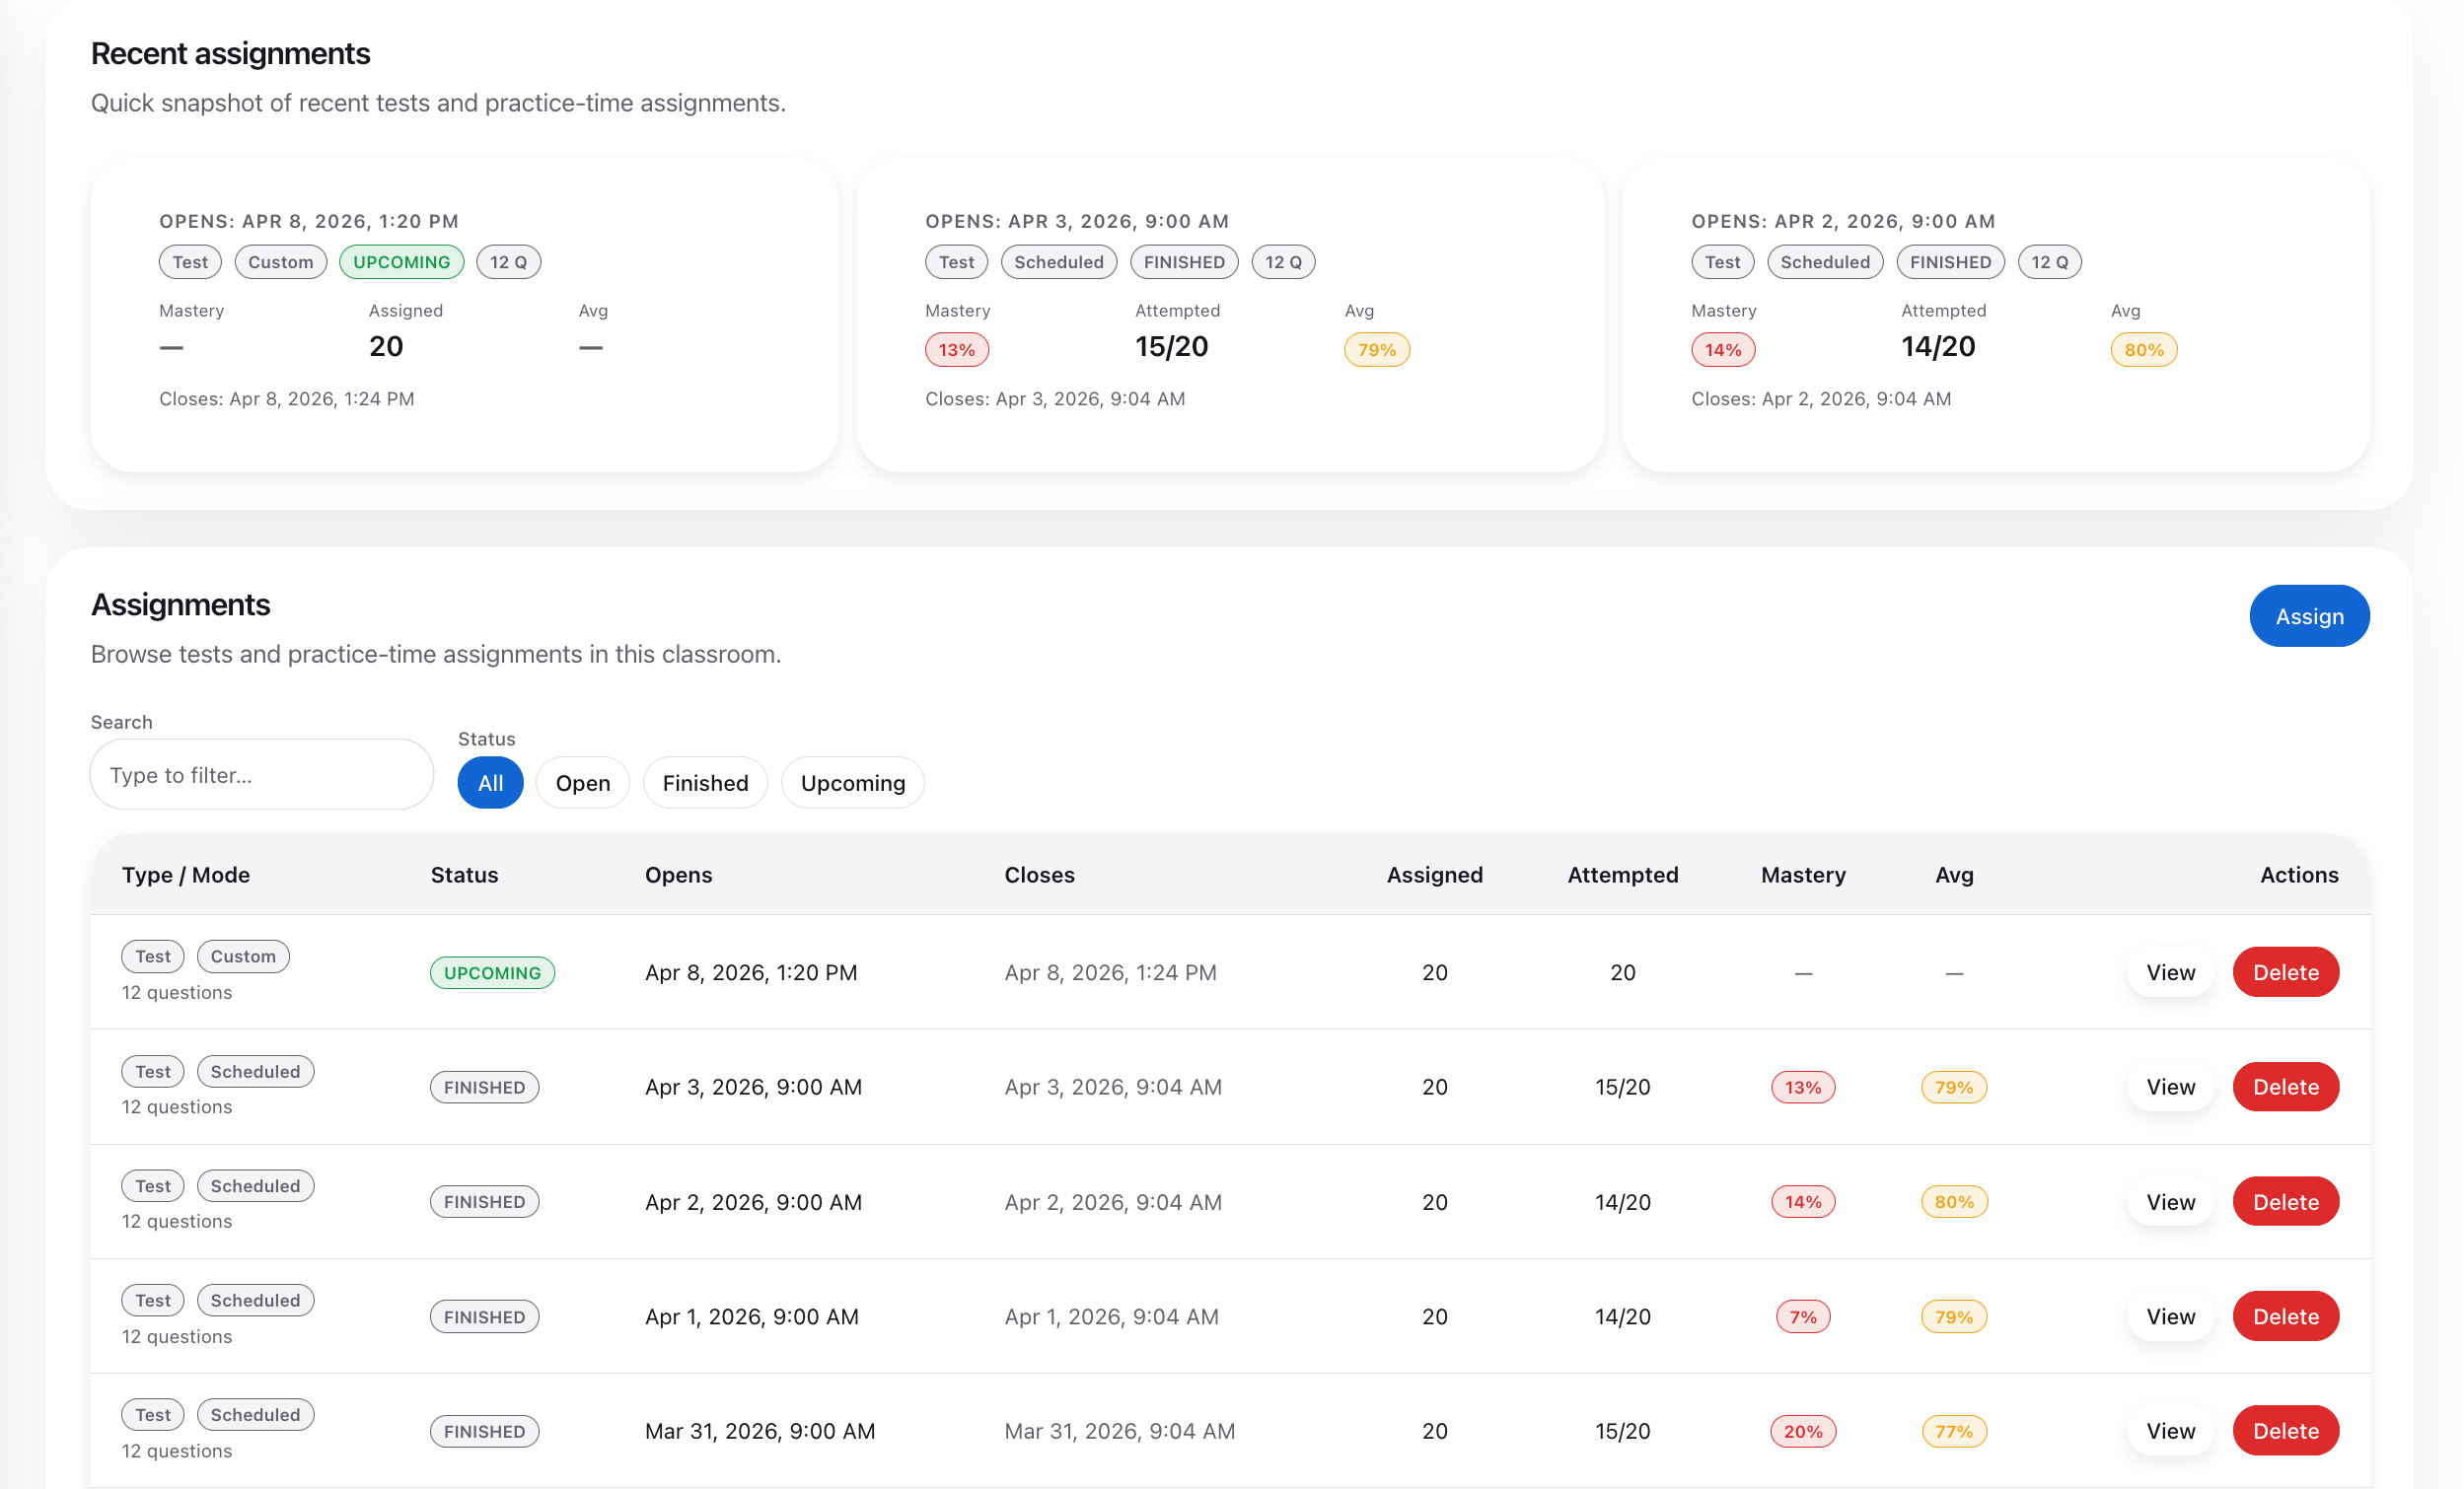Delete the Apr 8, 2026 upcoming assignment

point(2286,972)
